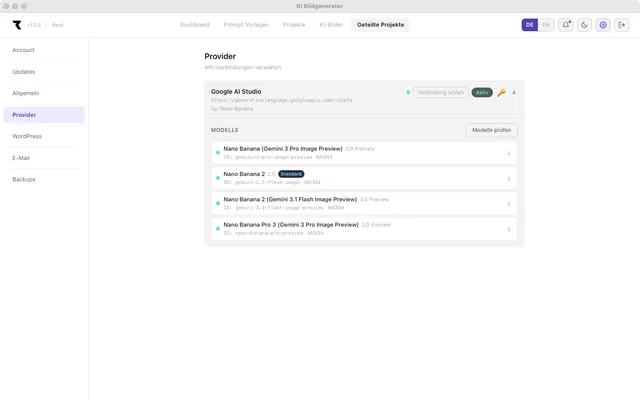
Task: Click the 'Nano Banana (Gemini 3 Pro Image Preview)' model name
Action: [283, 149]
